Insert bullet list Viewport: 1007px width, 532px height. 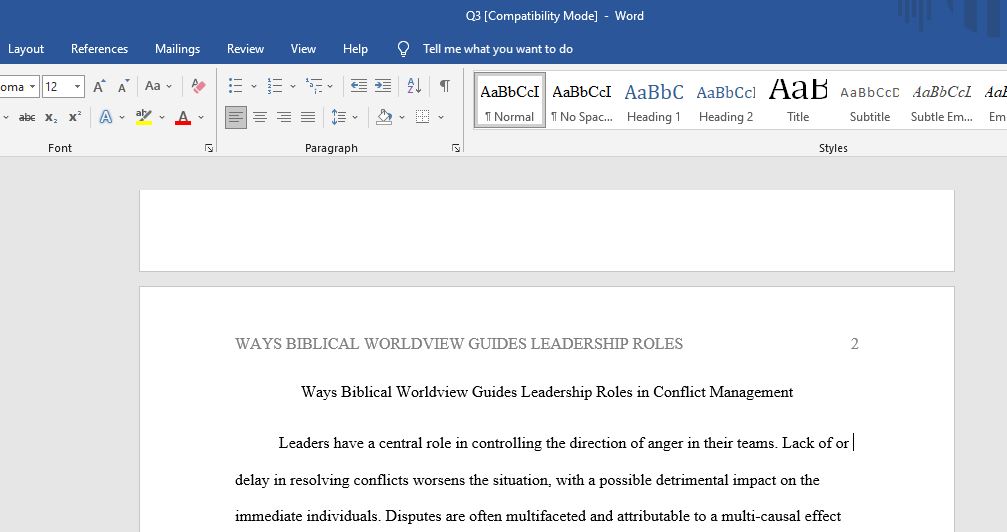236,85
